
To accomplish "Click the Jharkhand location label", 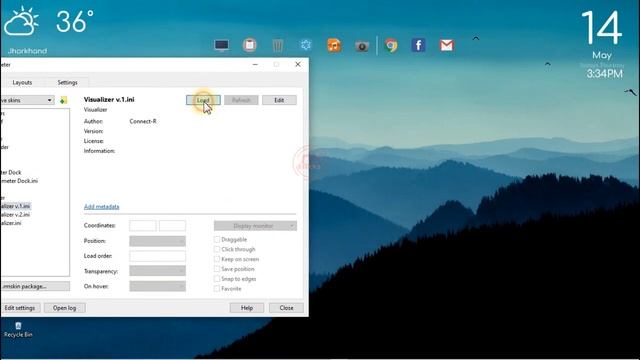I will coord(27,51).
